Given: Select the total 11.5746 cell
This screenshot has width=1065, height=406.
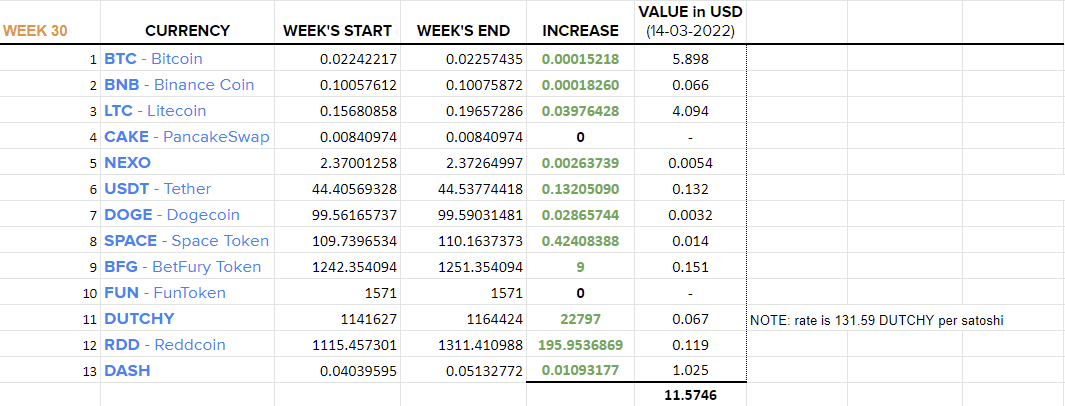Looking at the screenshot, I should (x=690, y=394).
